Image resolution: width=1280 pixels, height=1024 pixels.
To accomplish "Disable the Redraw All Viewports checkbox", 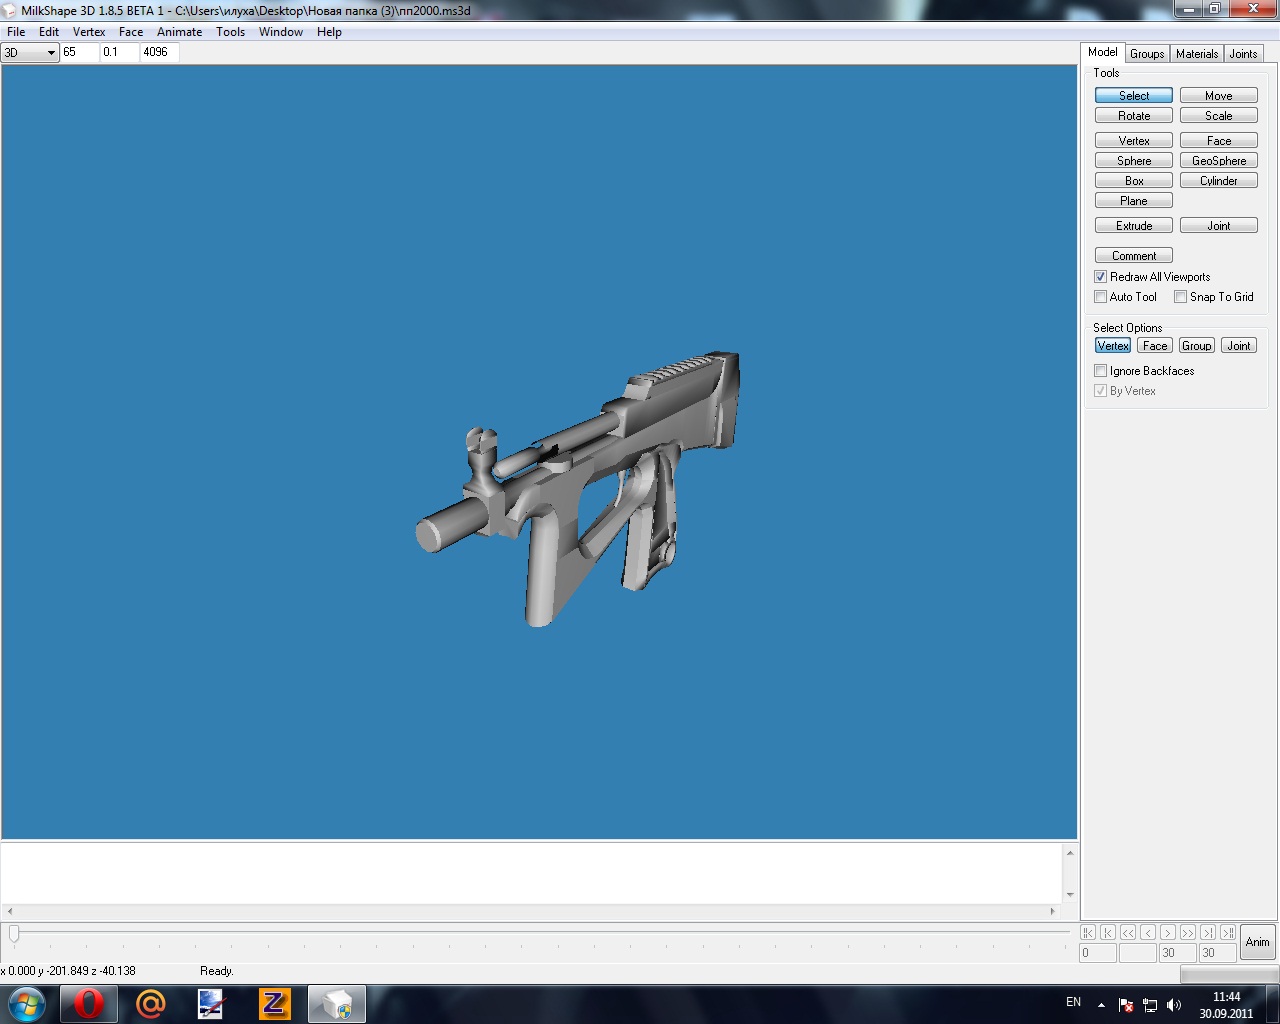I will pyautogui.click(x=1101, y=277).
